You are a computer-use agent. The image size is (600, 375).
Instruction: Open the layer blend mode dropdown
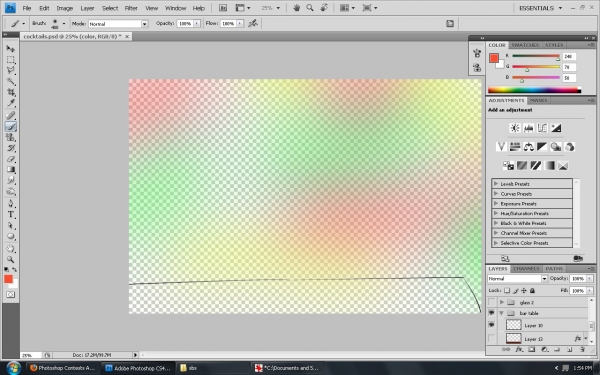coord(517,279)
